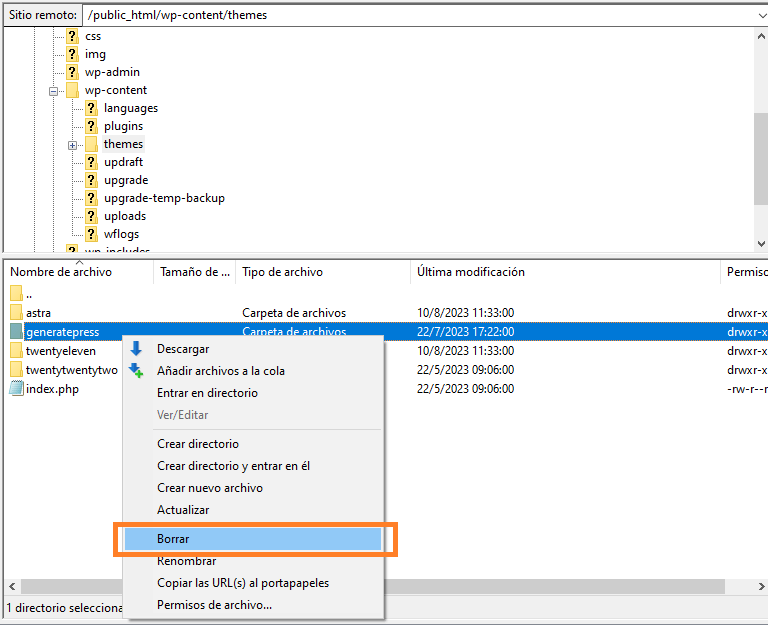Select Permisos de archivo menu entry

[x=214, y=605]
